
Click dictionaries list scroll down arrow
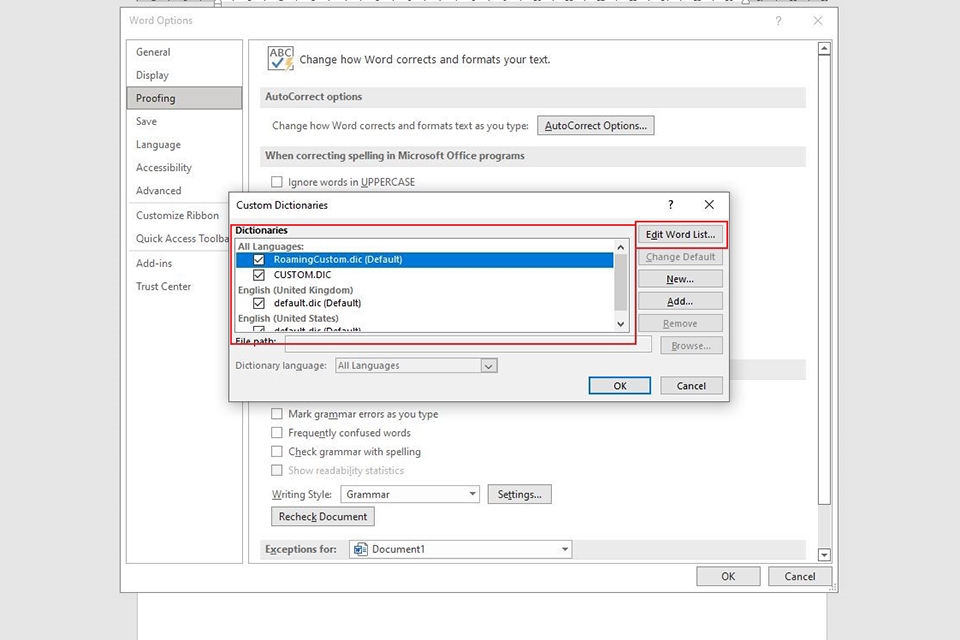[x=620, y=325]
